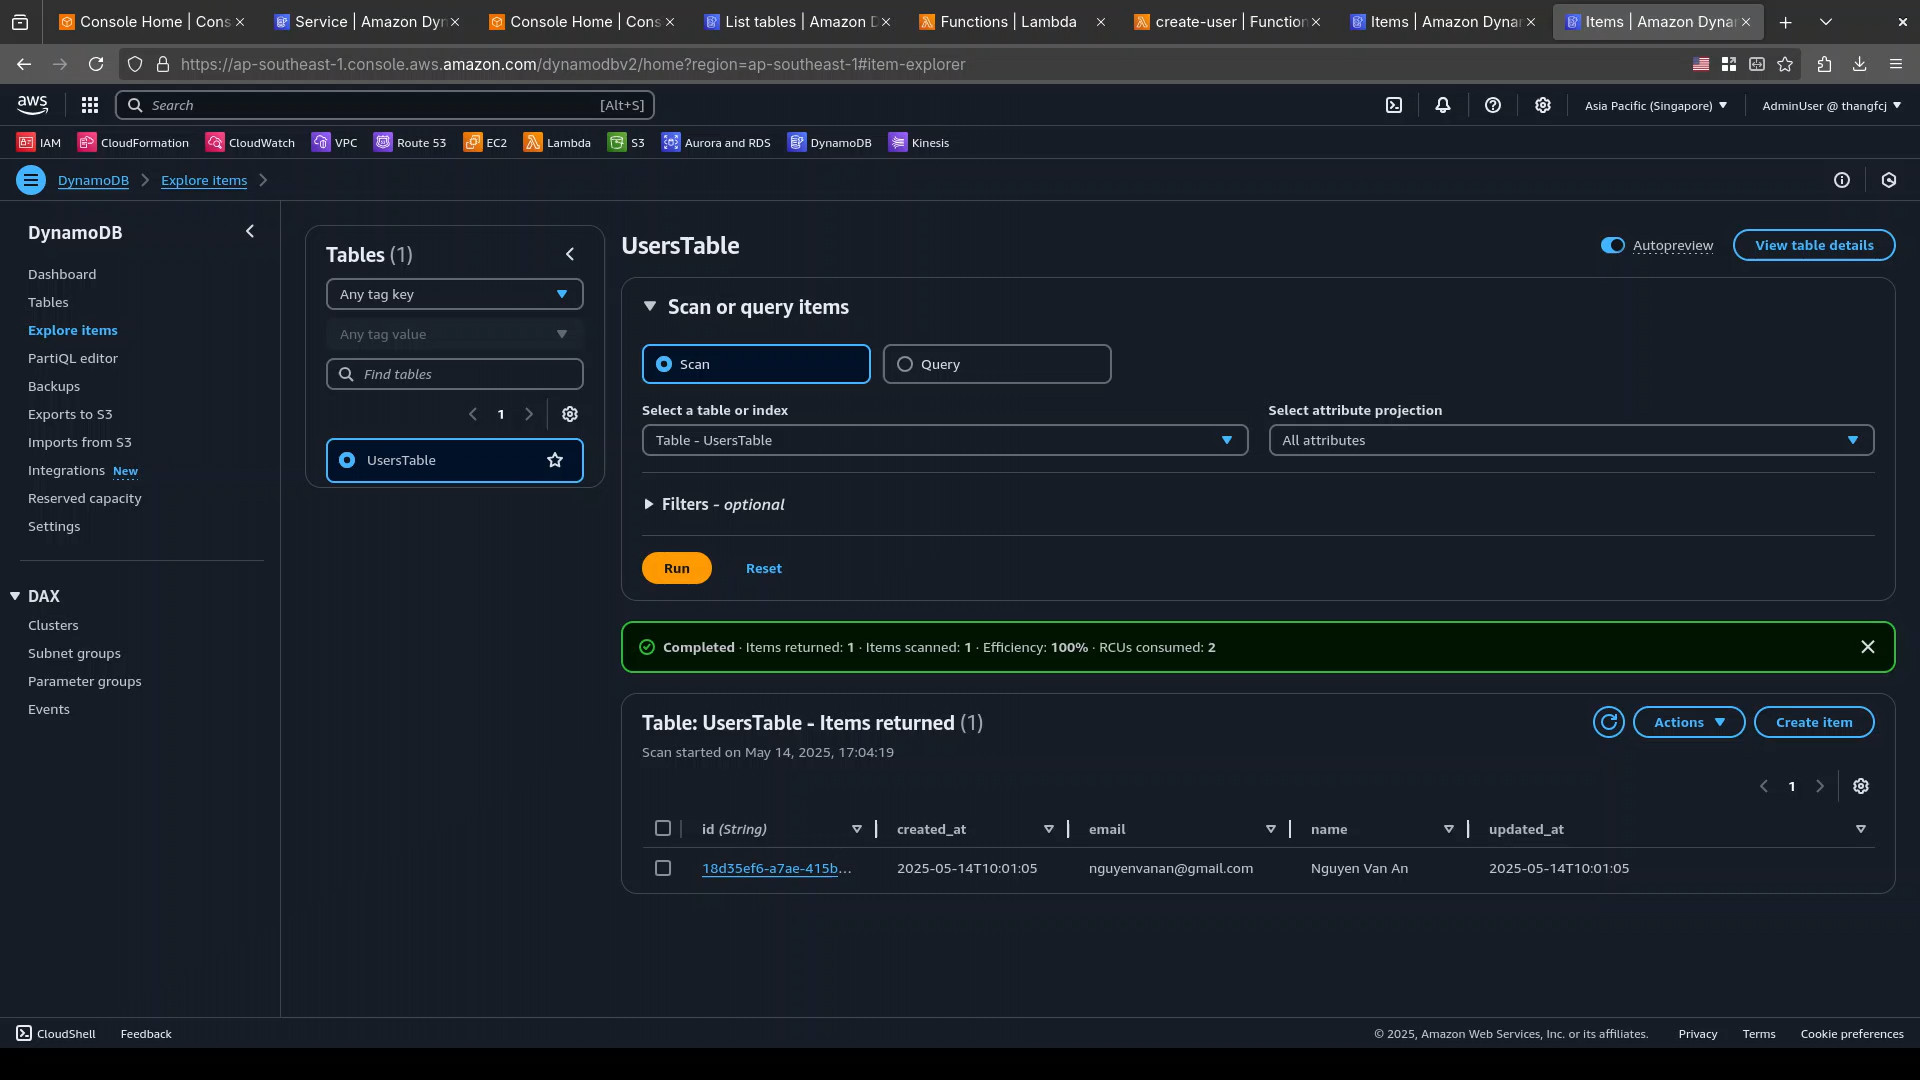Open VPC service shortcut
The height and width of the screenshot is (1080, 1920).
click(335, 142)
